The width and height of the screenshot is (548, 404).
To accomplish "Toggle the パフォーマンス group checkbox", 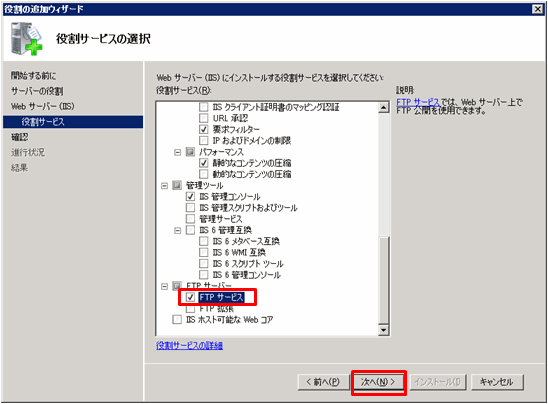I will (190, 152).
